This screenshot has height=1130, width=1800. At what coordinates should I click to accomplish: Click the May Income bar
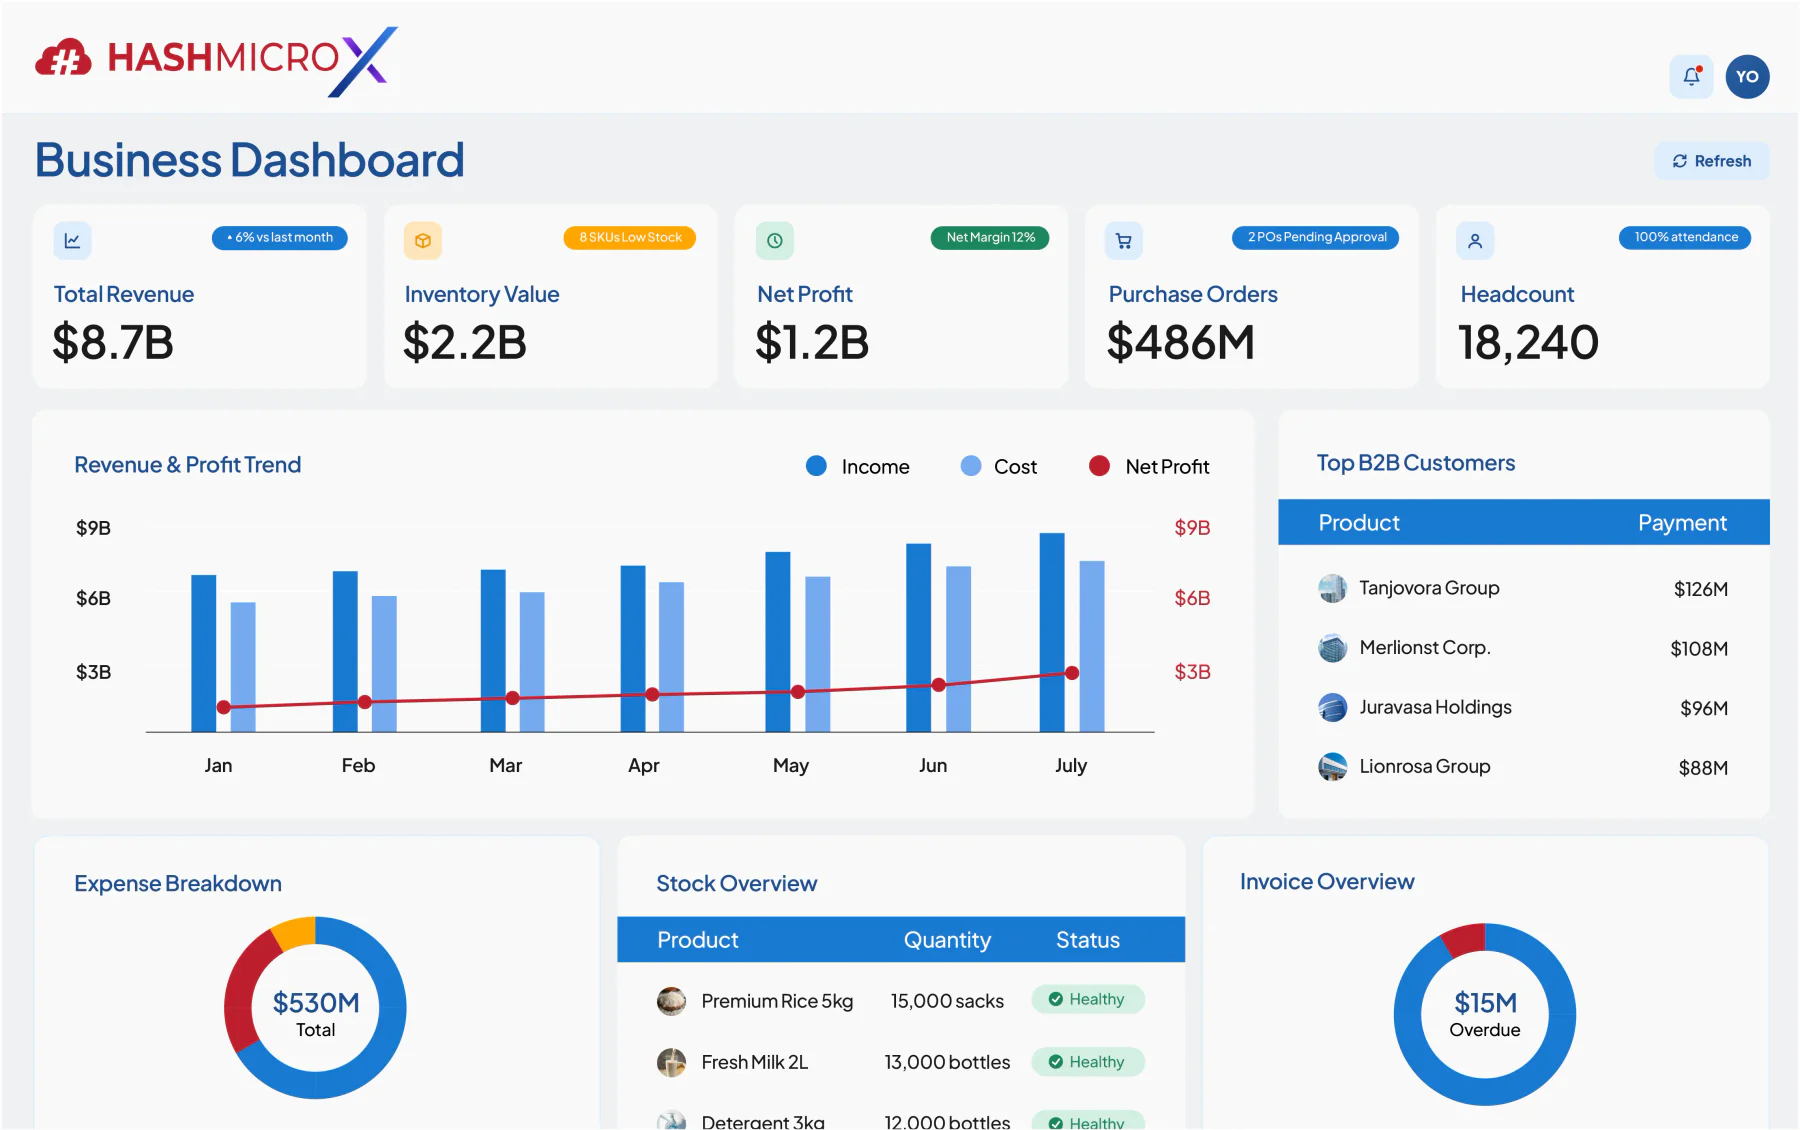click(778, 642)
